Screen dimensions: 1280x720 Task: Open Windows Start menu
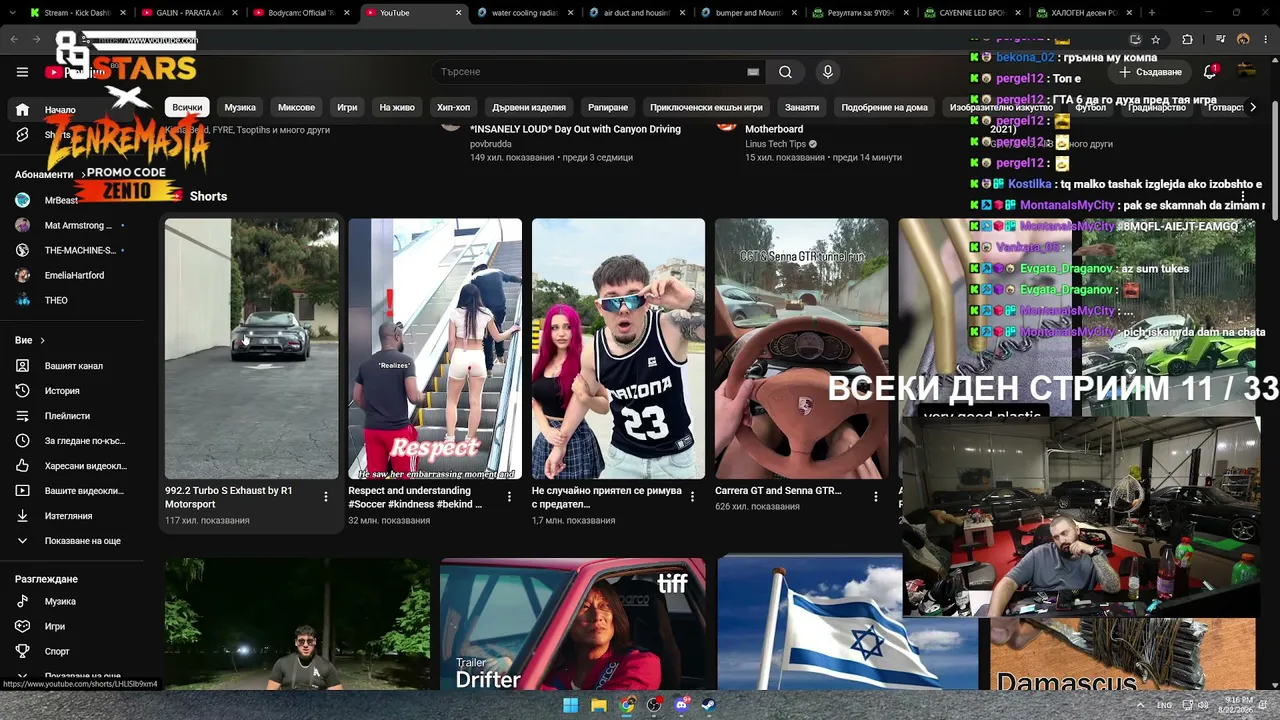pyautogui.click(x=570, y=705)
